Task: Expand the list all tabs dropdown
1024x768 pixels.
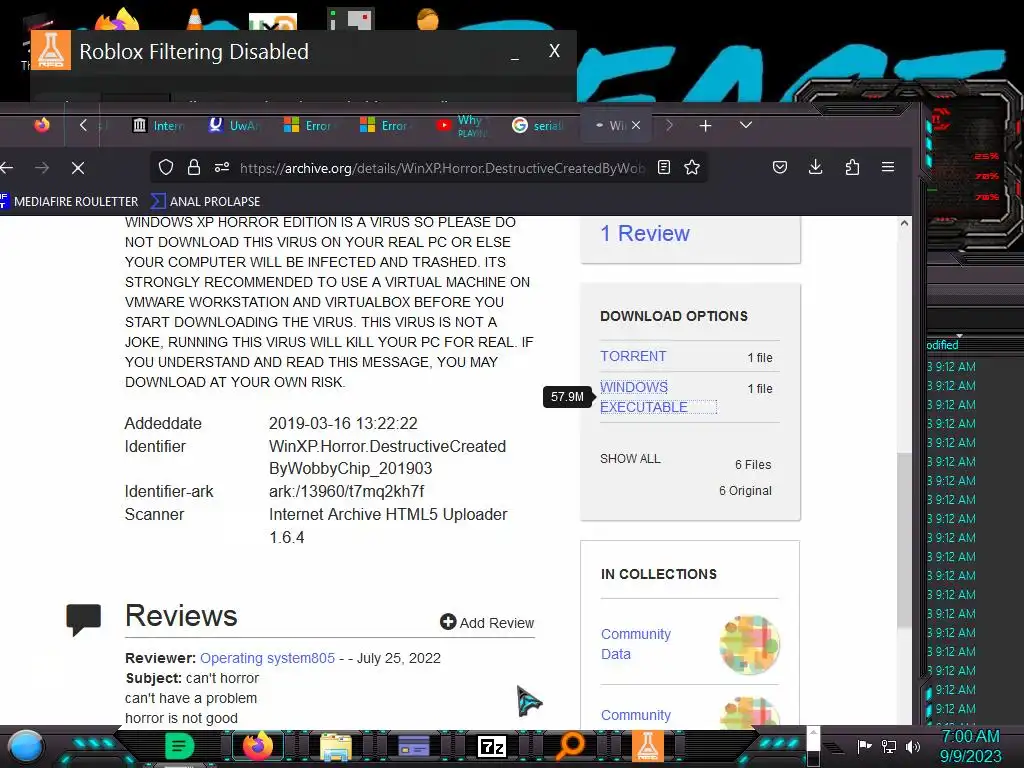Action: click(746, 125)
